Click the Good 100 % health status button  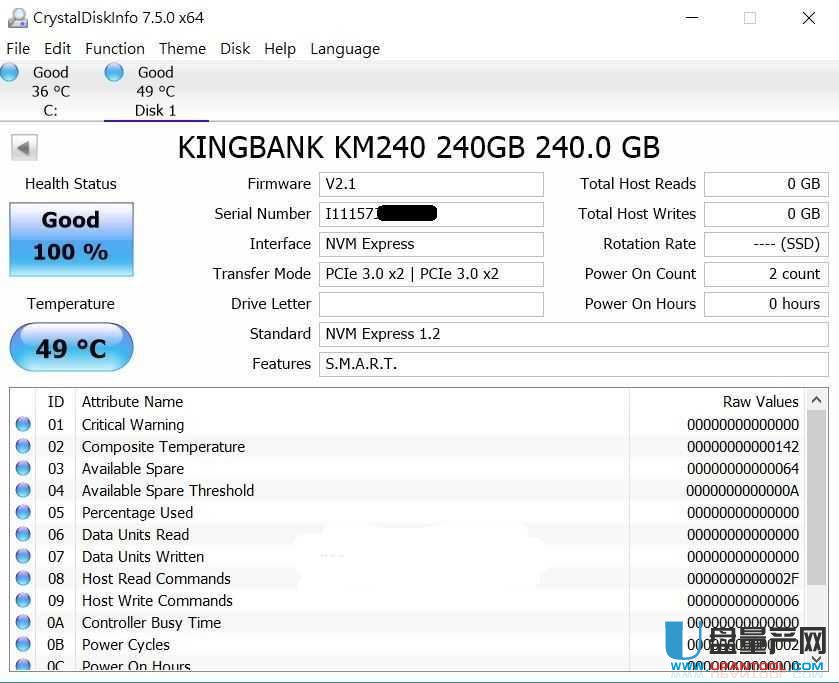coord(71,238)
